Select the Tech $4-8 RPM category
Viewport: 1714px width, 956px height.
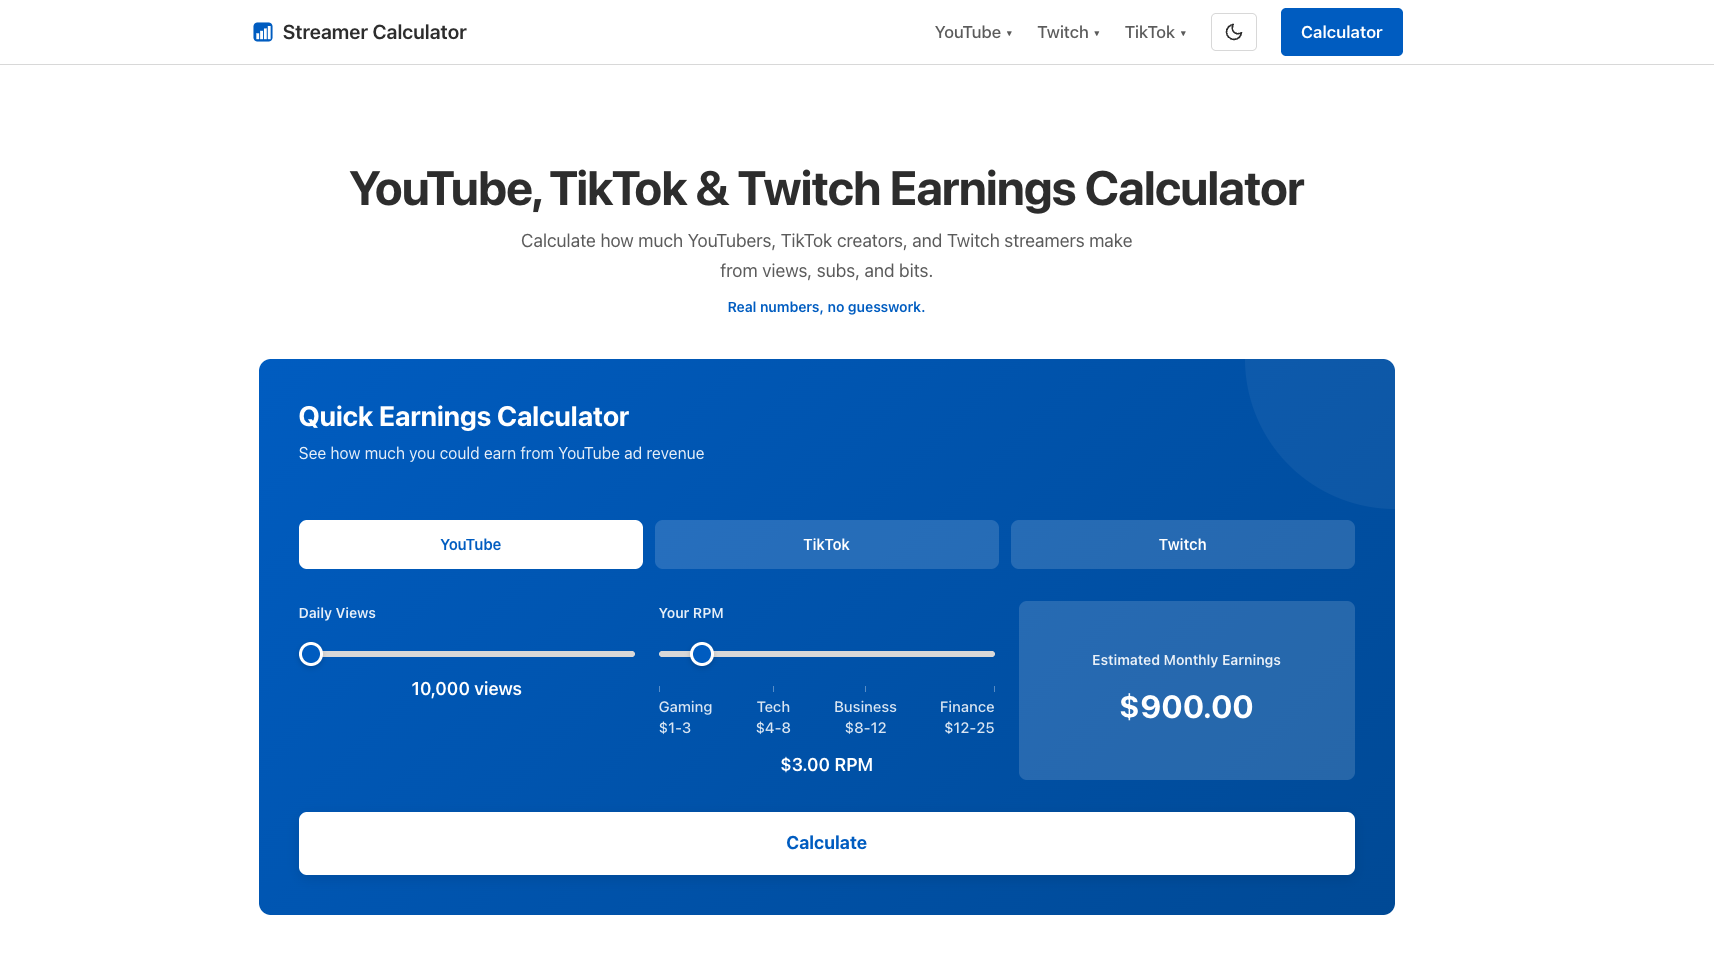(773, 717)
